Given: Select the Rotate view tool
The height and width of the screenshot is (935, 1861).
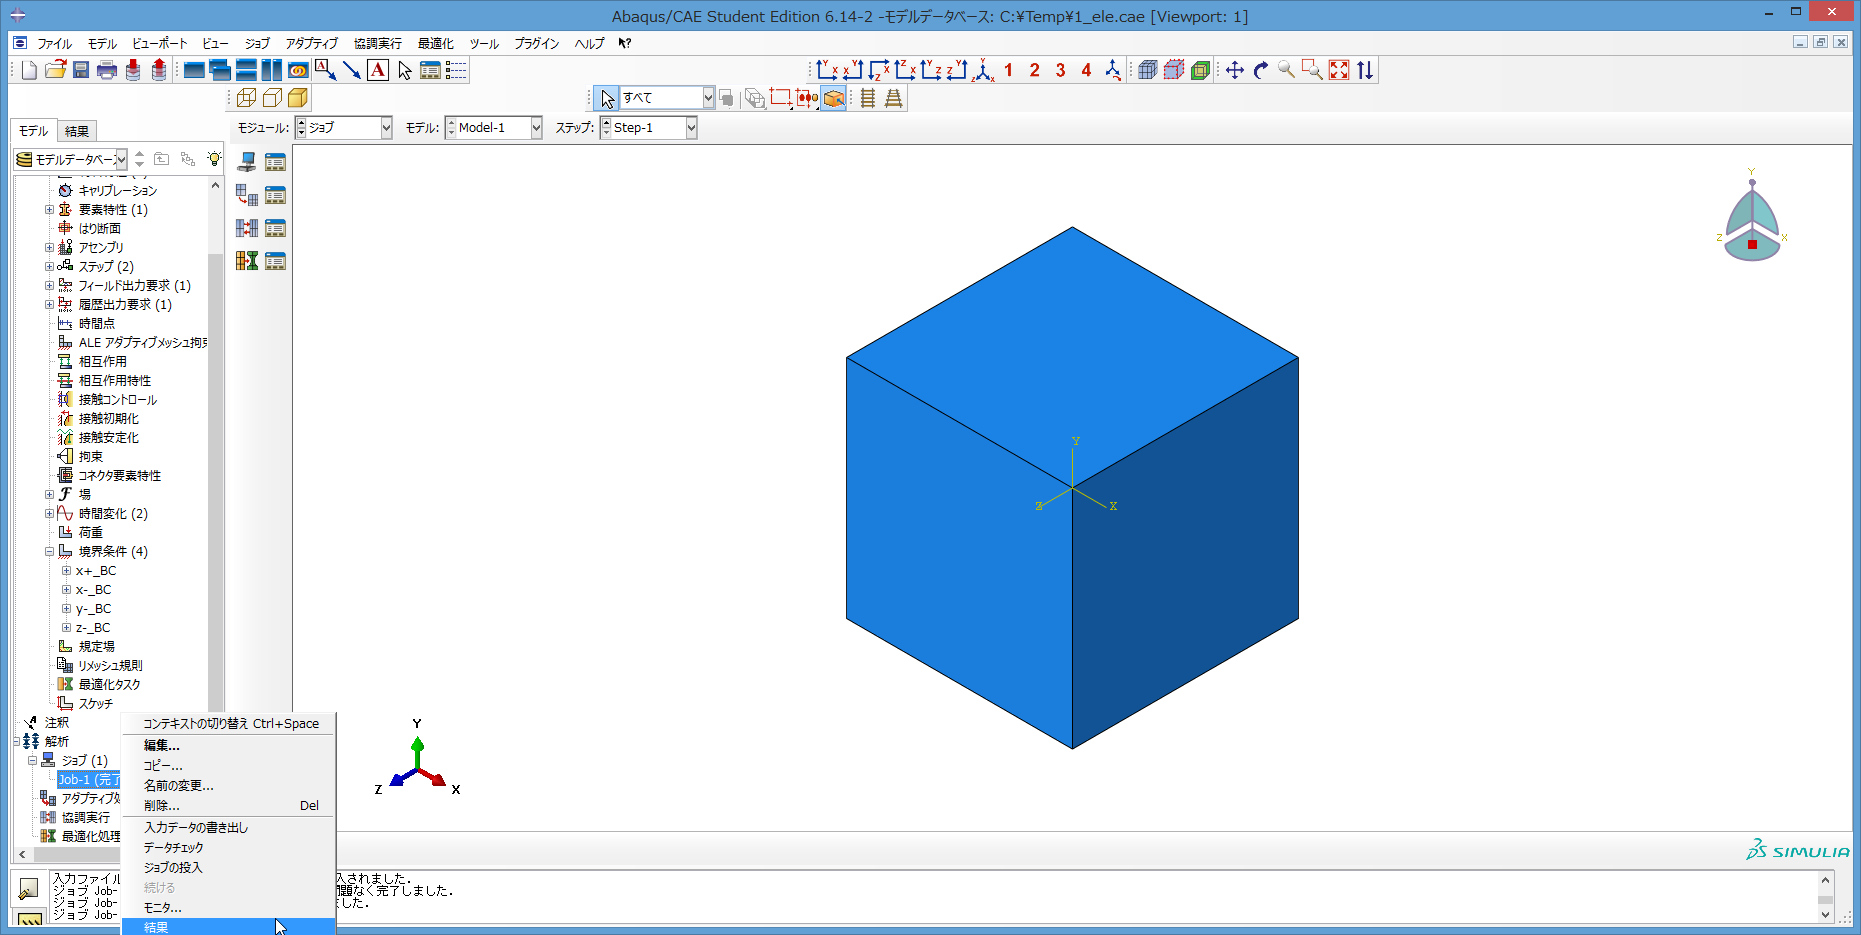Looking at the screenshot, I should [x=1261, y=70].
